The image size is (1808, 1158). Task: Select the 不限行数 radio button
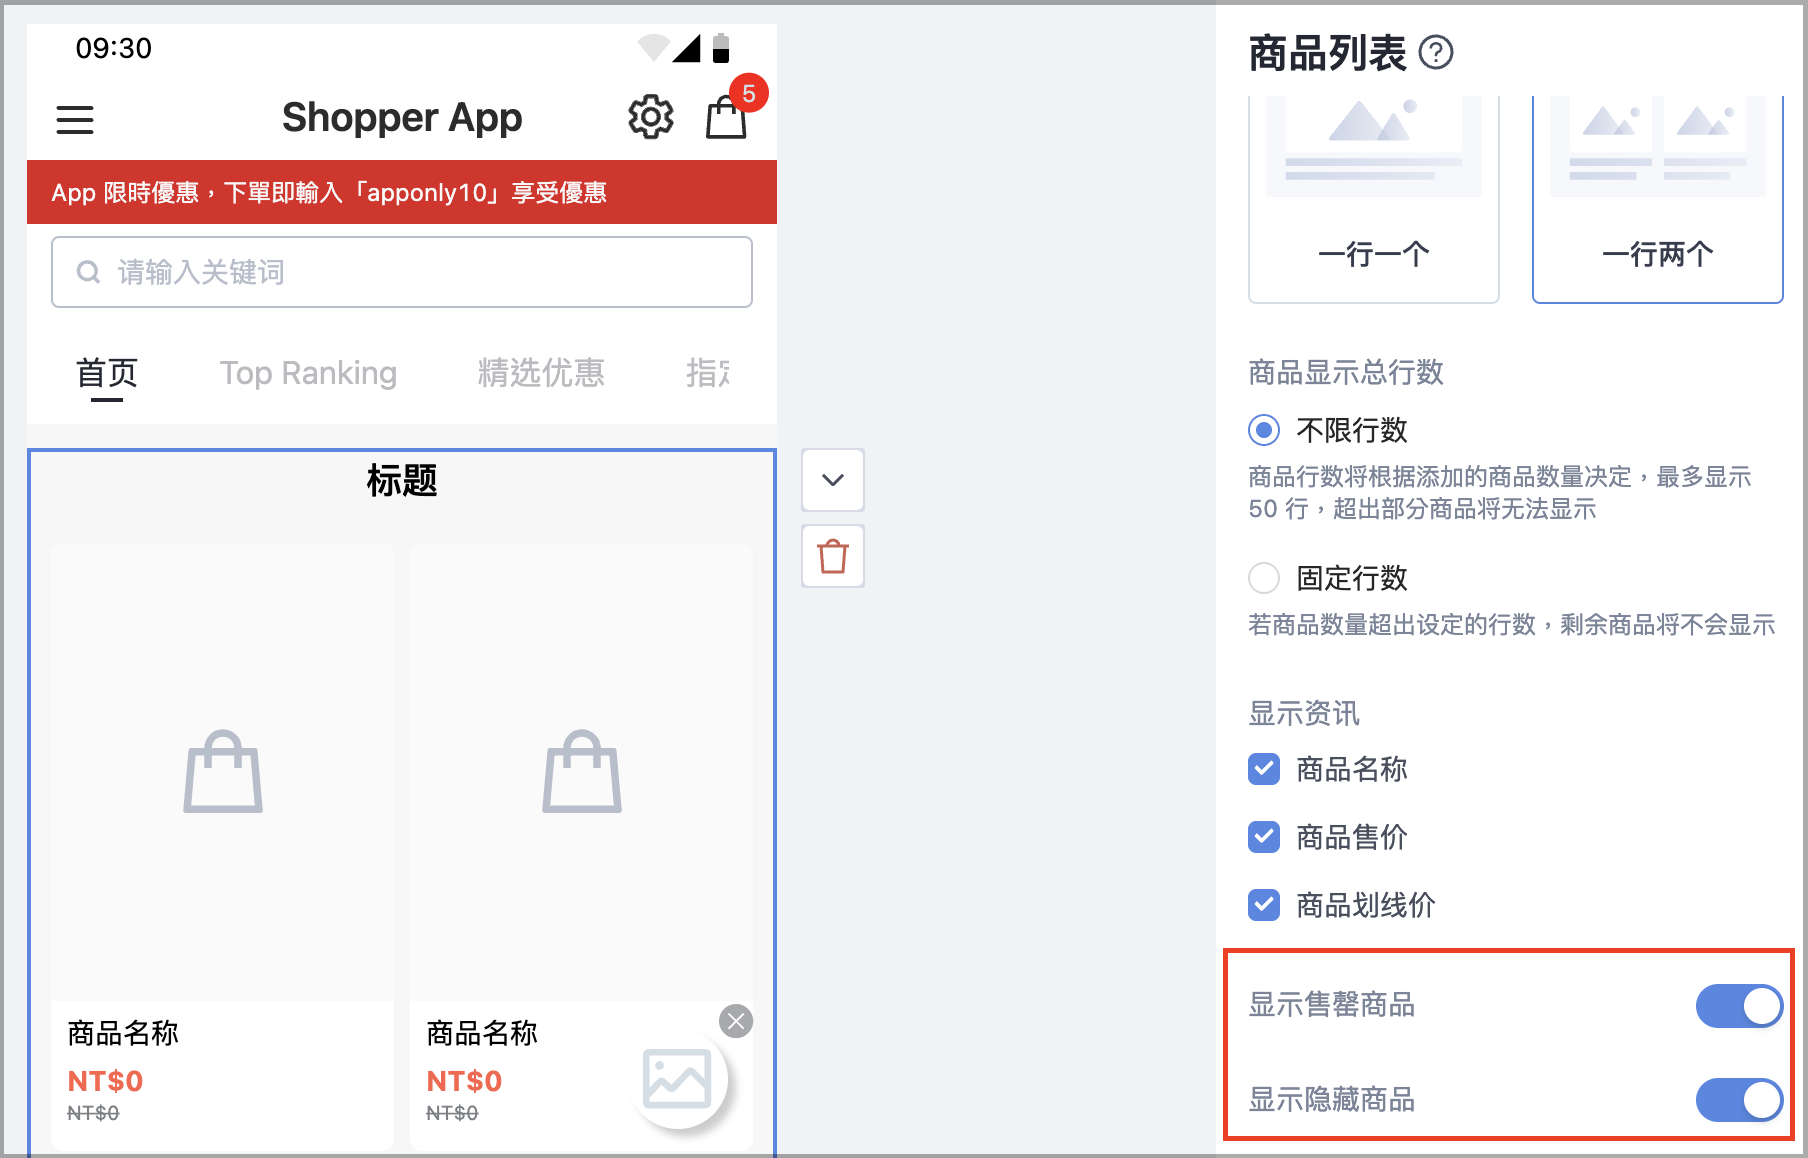click(x=1264, y=430)
